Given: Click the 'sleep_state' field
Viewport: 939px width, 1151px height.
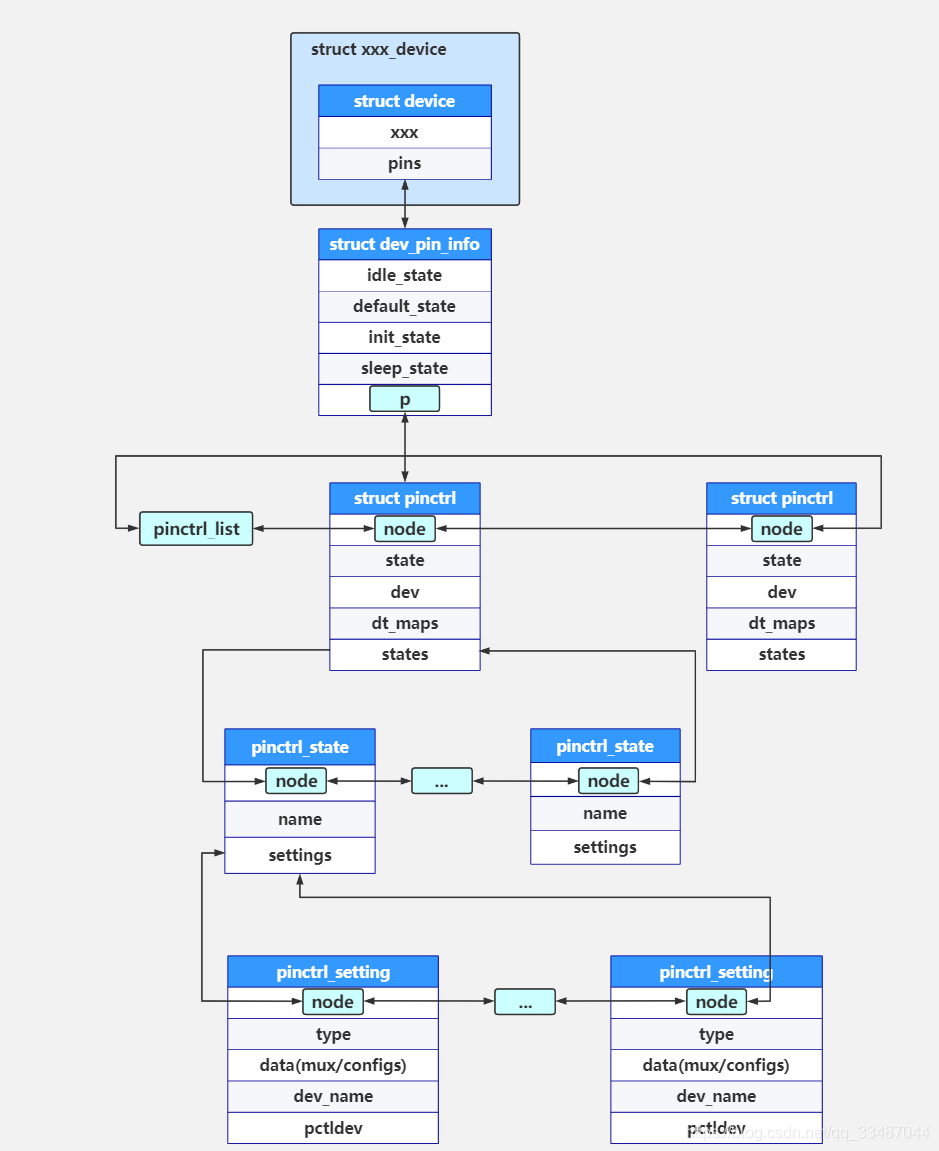Looking at the screenshot, I should [405, 368].
